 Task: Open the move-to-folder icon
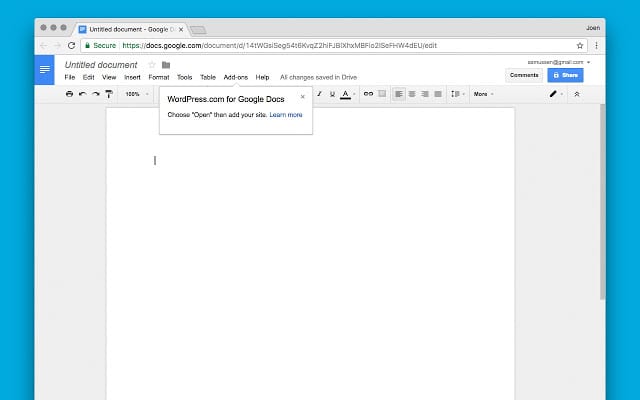166,65
